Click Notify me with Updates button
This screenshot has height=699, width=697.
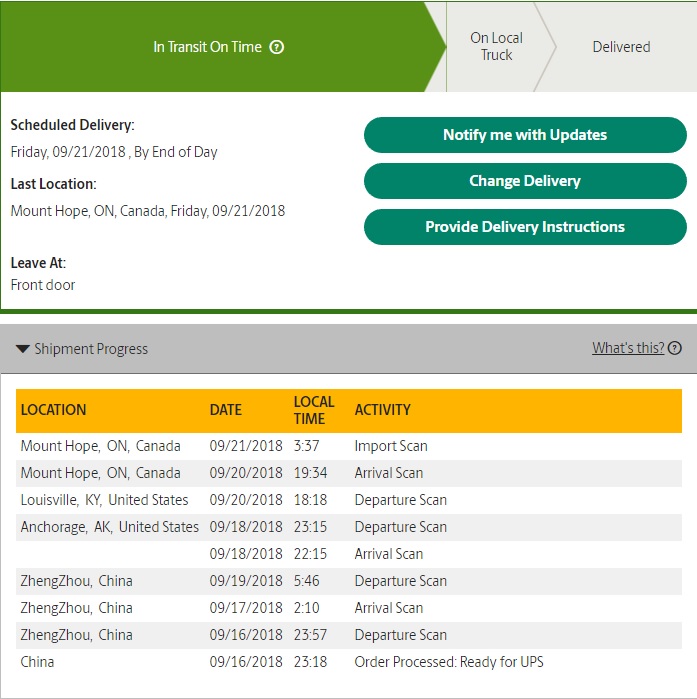[525, 135]
